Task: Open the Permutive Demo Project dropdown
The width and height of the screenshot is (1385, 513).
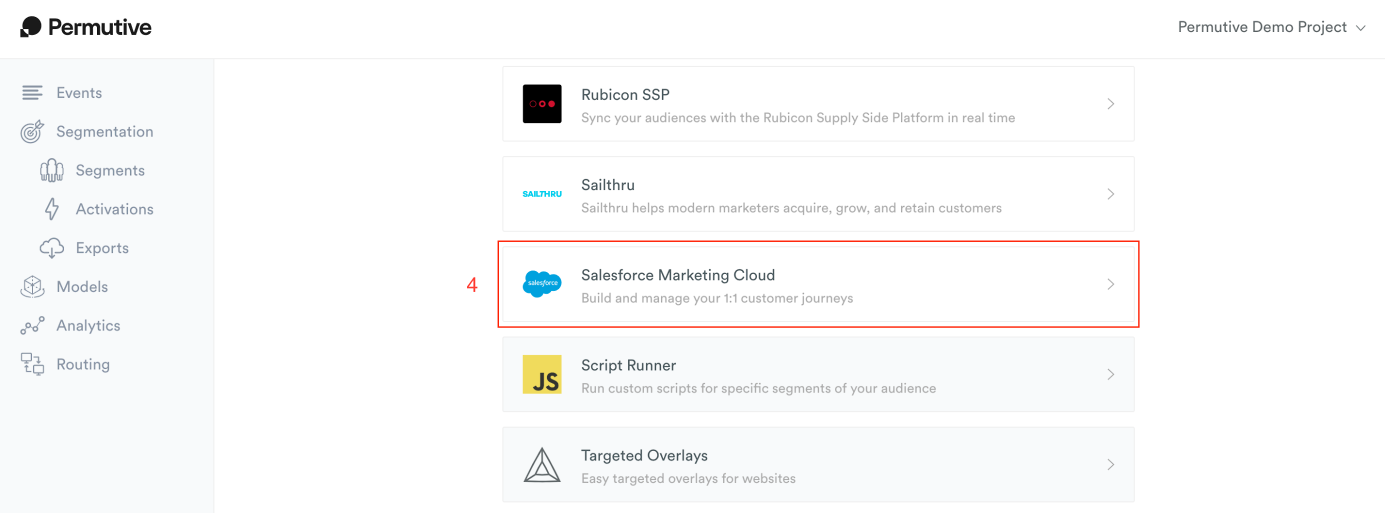Action: (1271, 27)
